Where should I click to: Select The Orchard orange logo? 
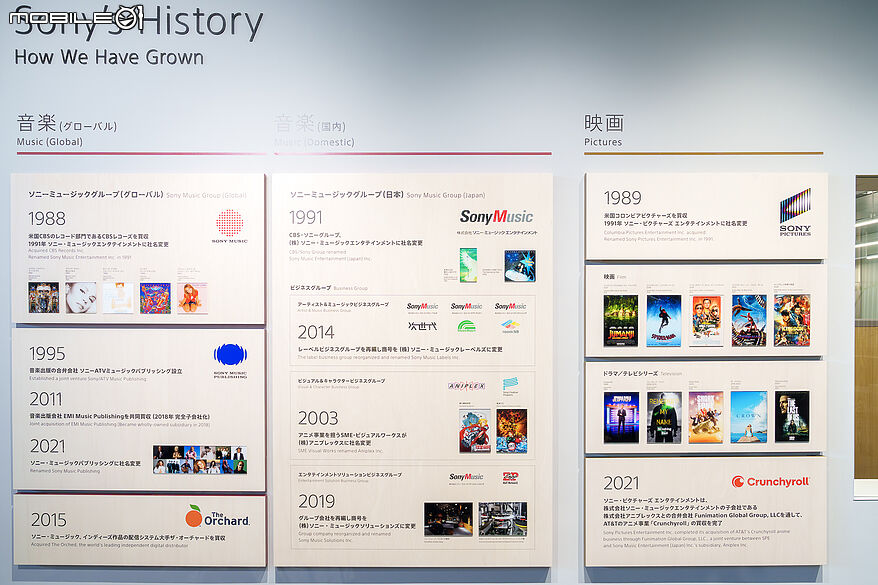pos(218,516)
